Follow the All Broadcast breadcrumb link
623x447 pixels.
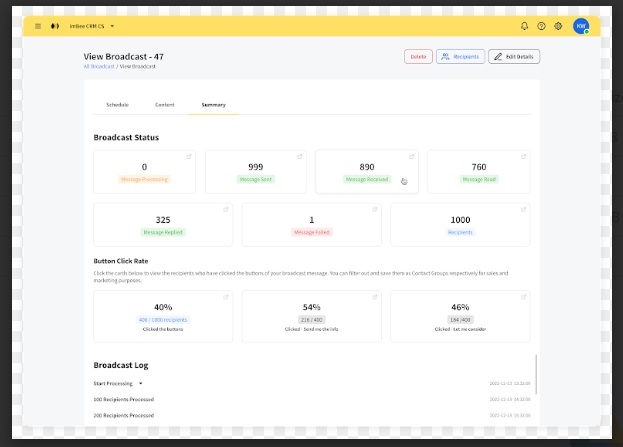(x=99, y=66)
